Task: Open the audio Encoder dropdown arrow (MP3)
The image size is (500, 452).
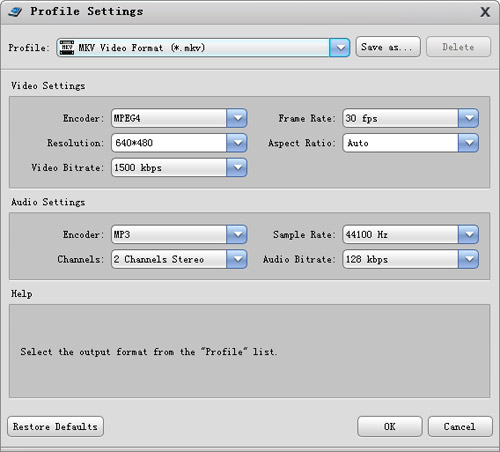Action: pos(237,234)
